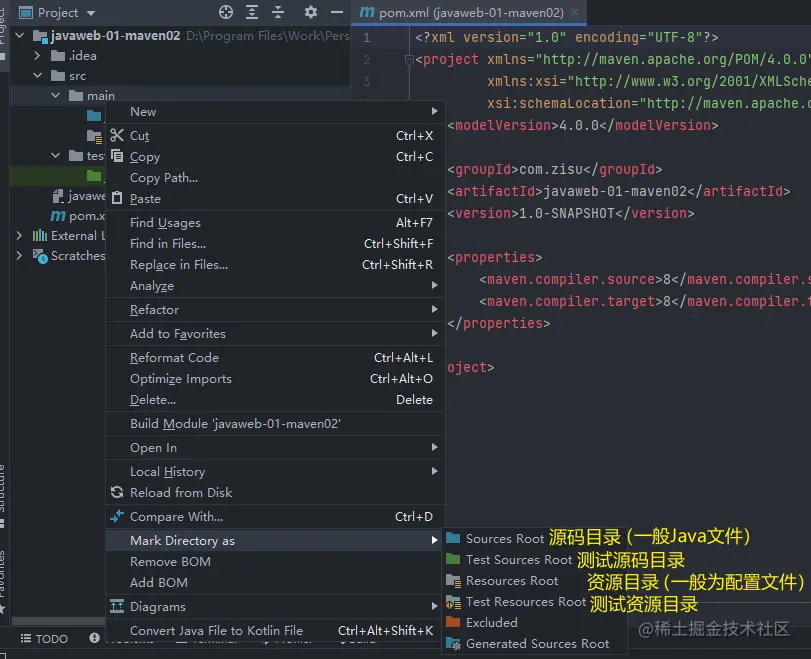Click the Diagrams icon
The width and height of the screenshot is (811, 659).
point(117,606)
